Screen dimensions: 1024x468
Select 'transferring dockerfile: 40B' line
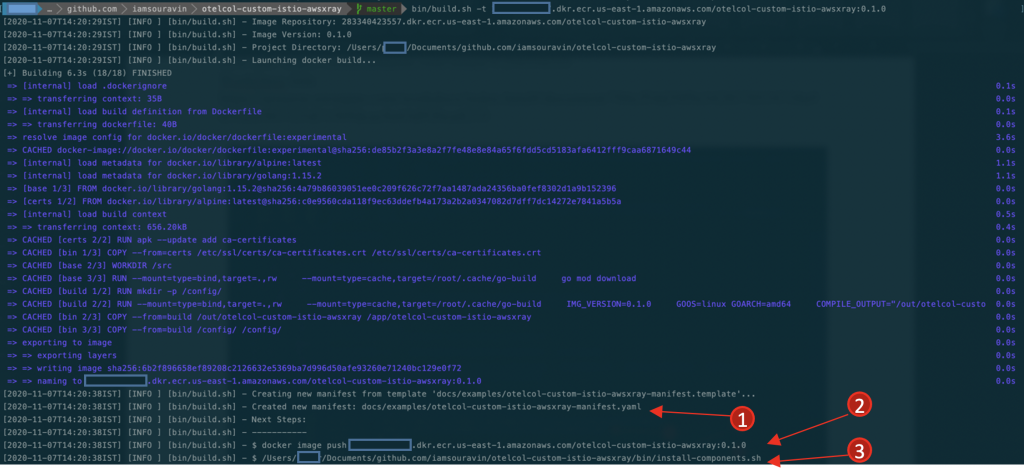pos(93,125)
